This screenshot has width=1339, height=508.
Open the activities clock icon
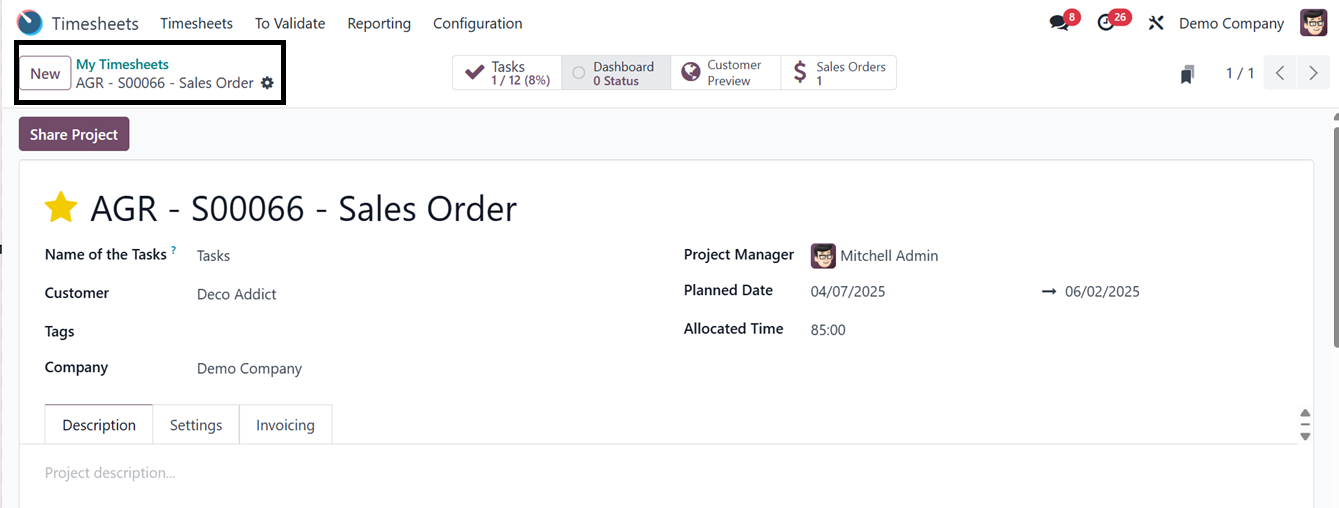click(x=1106, y=23)
